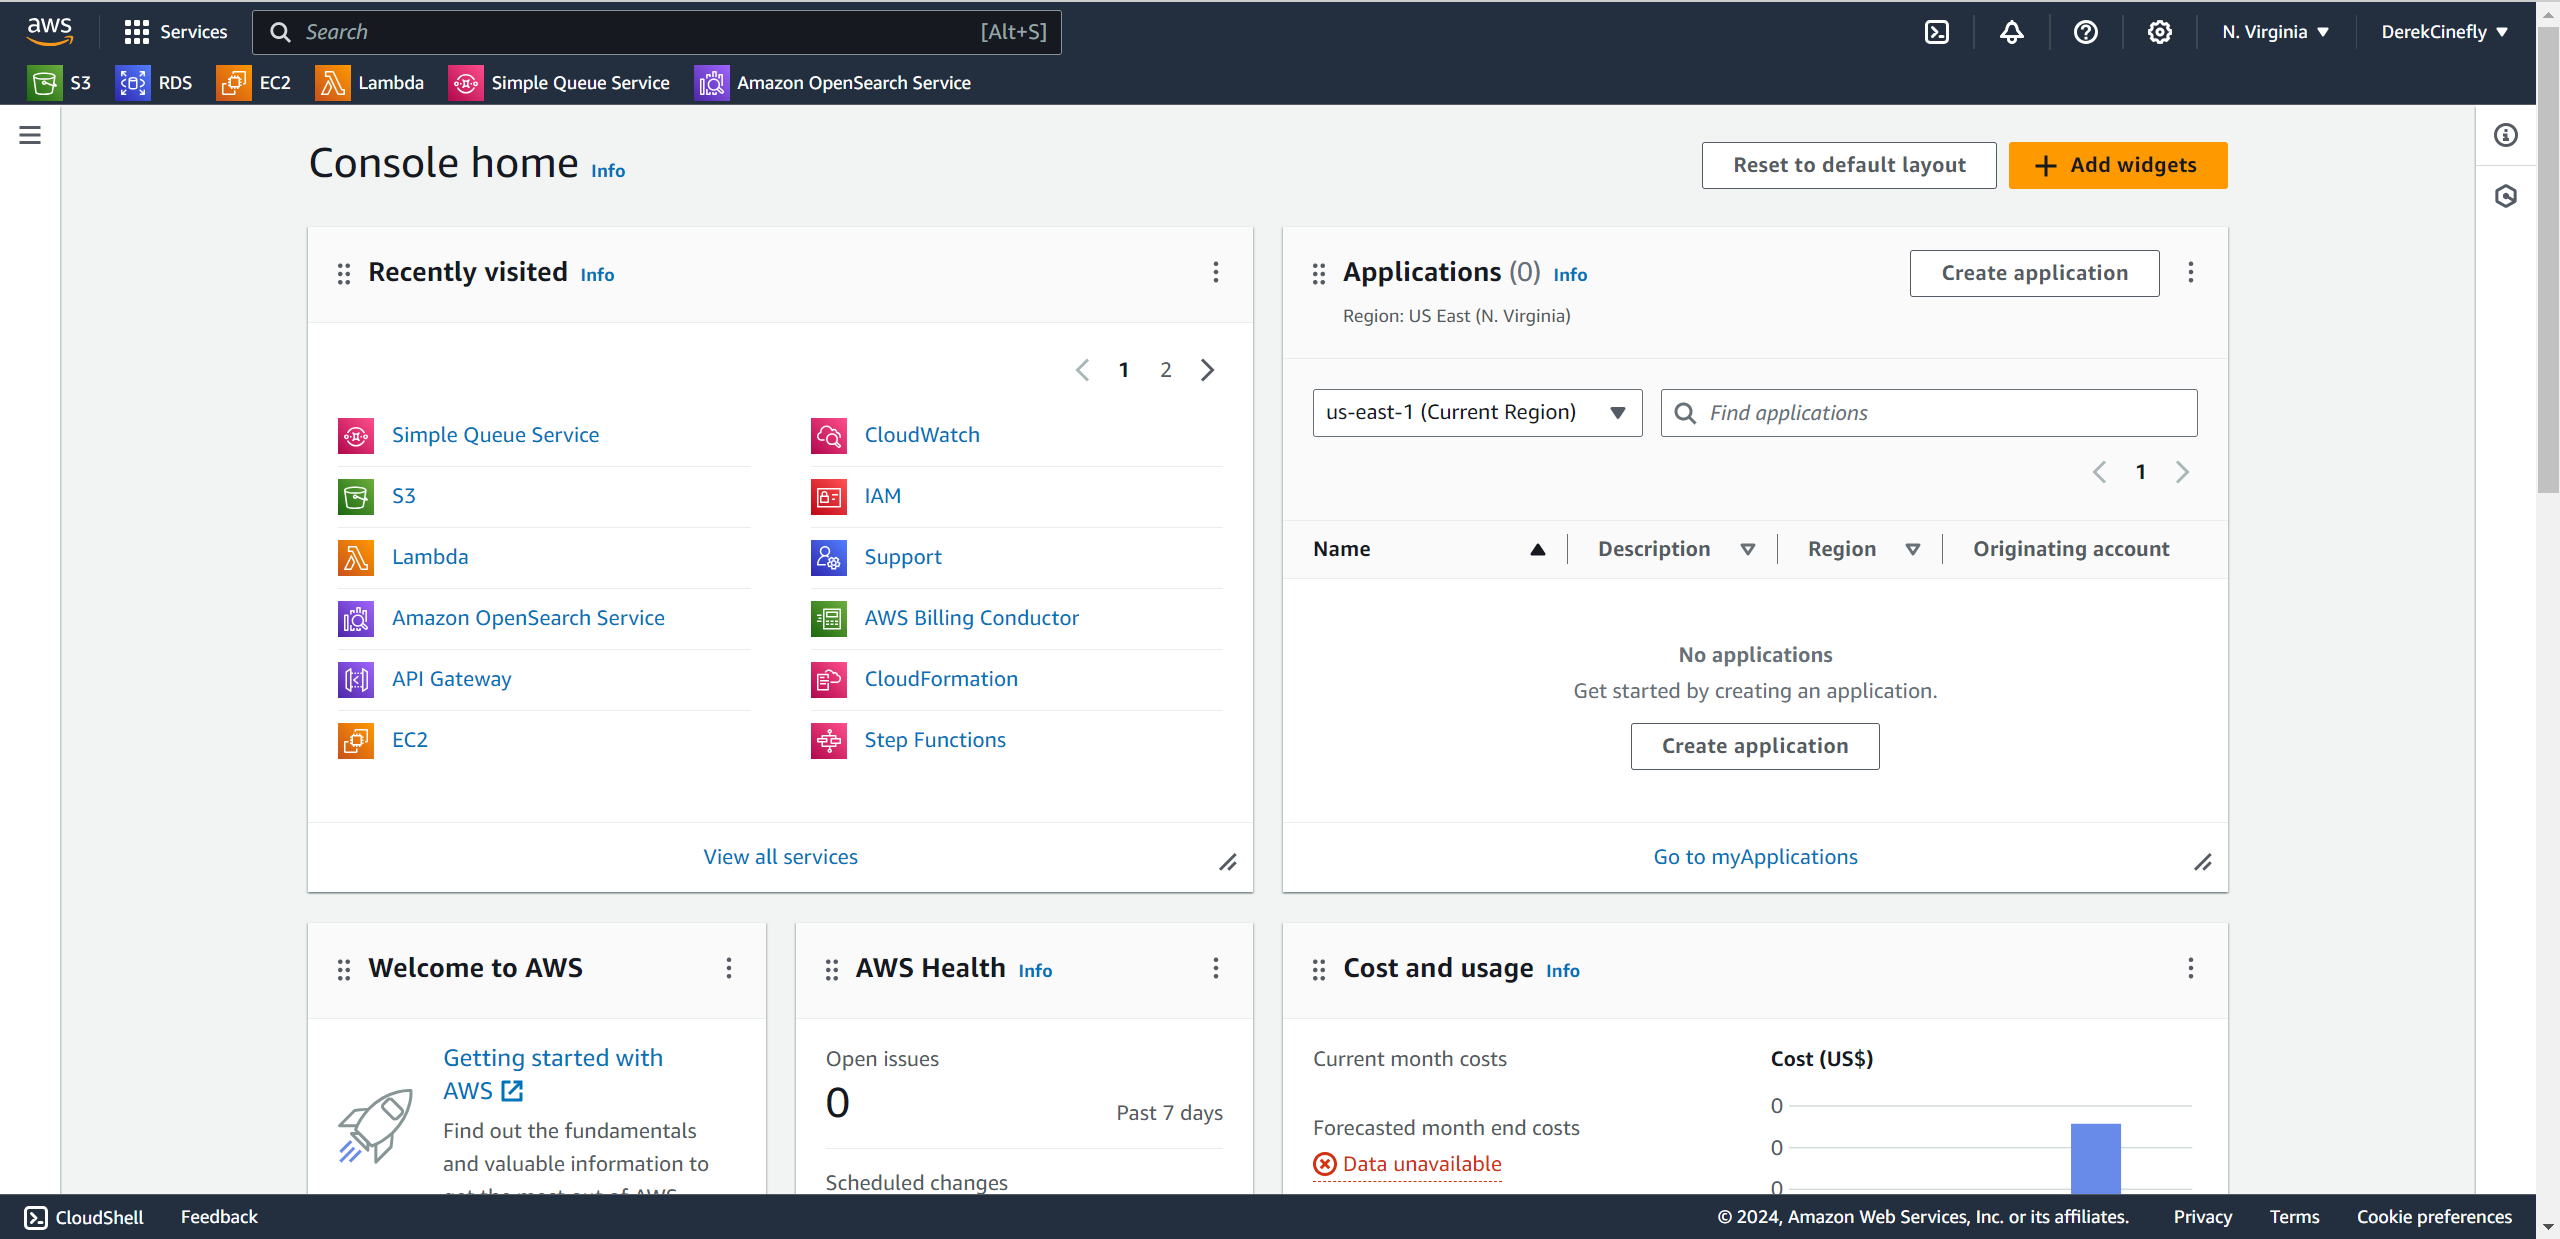Open the settings gear icon
2560x1239 pixels.
tap(2160, 32)
